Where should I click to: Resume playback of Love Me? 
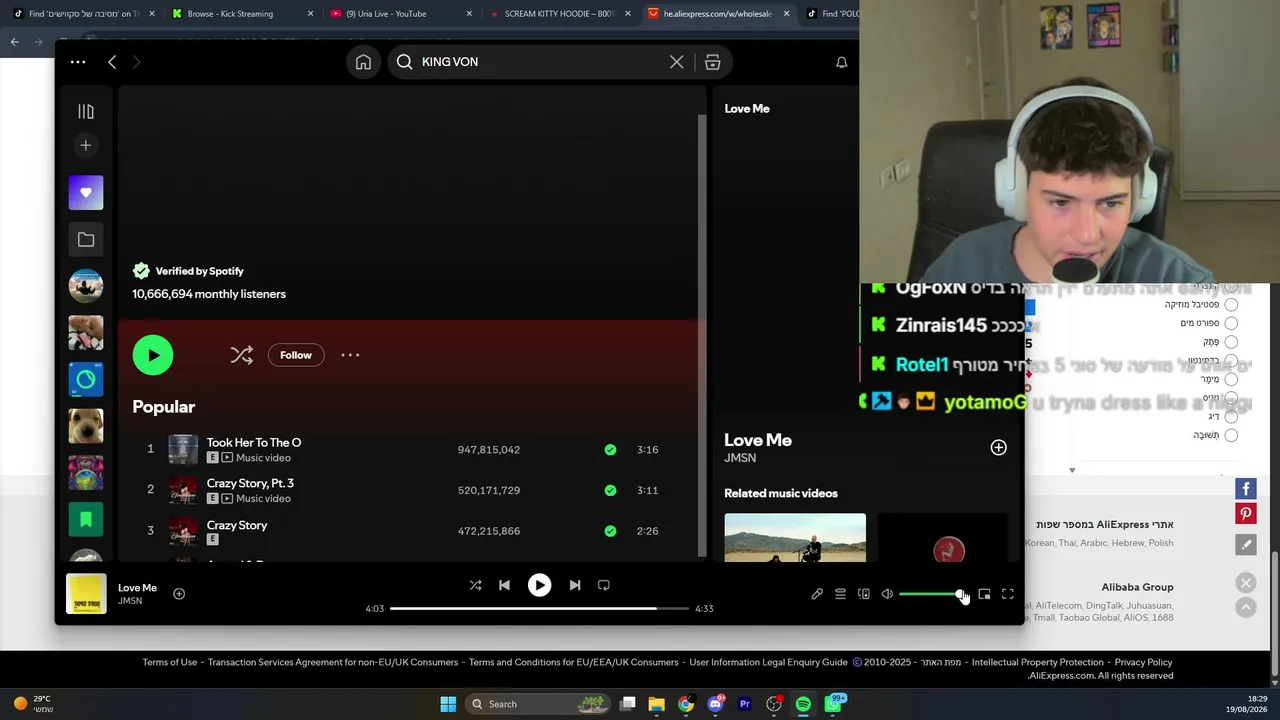coord(539,585)
